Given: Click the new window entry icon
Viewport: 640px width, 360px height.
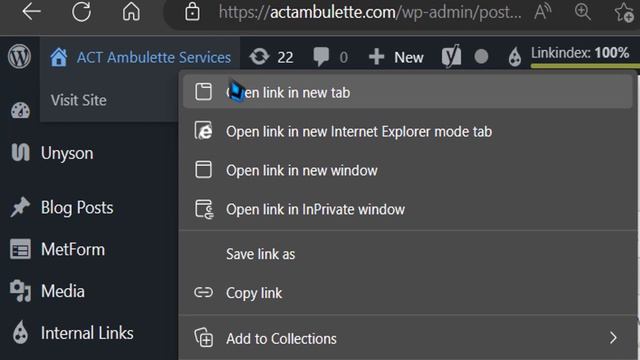Looking at the screenshot, I should pos(203,169).
